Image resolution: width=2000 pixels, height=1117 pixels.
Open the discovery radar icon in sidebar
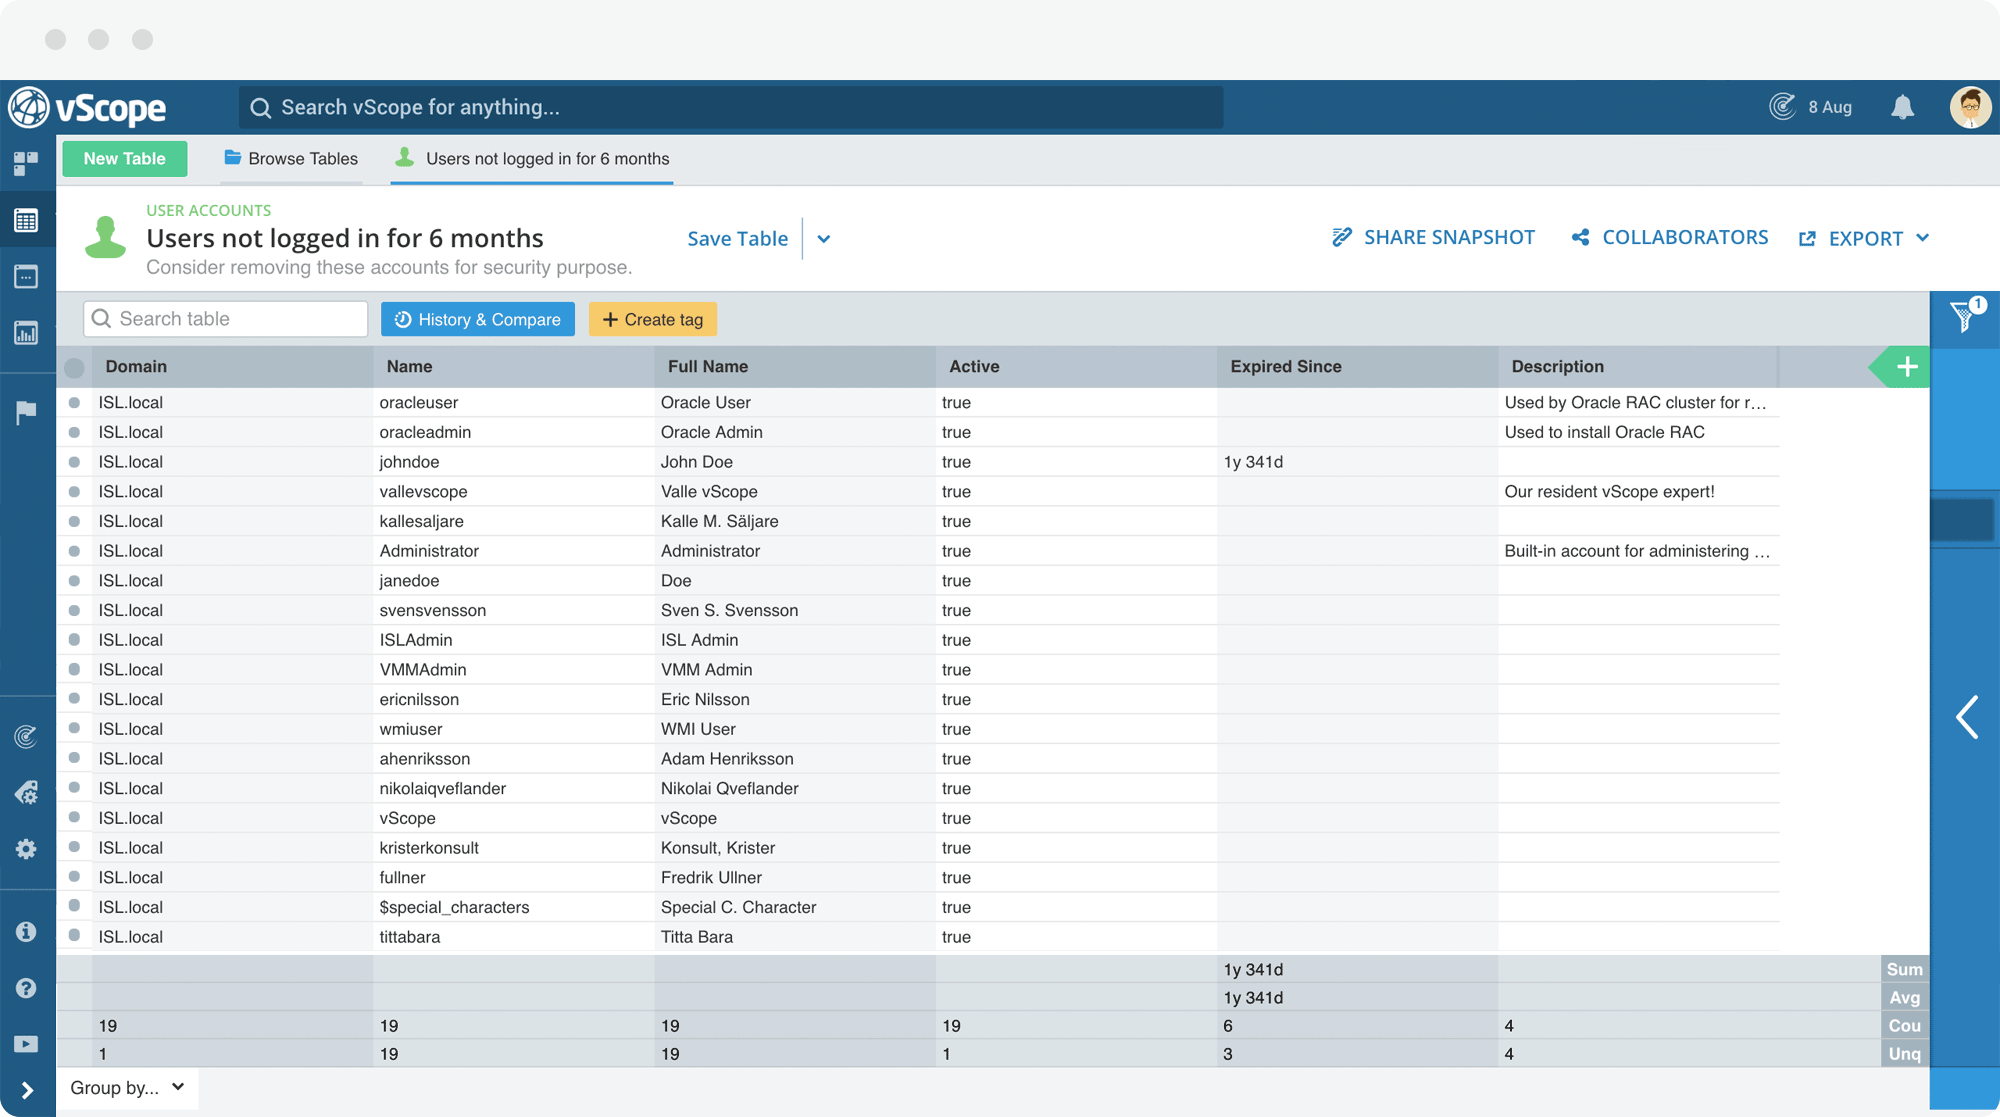tap(26, 737)
